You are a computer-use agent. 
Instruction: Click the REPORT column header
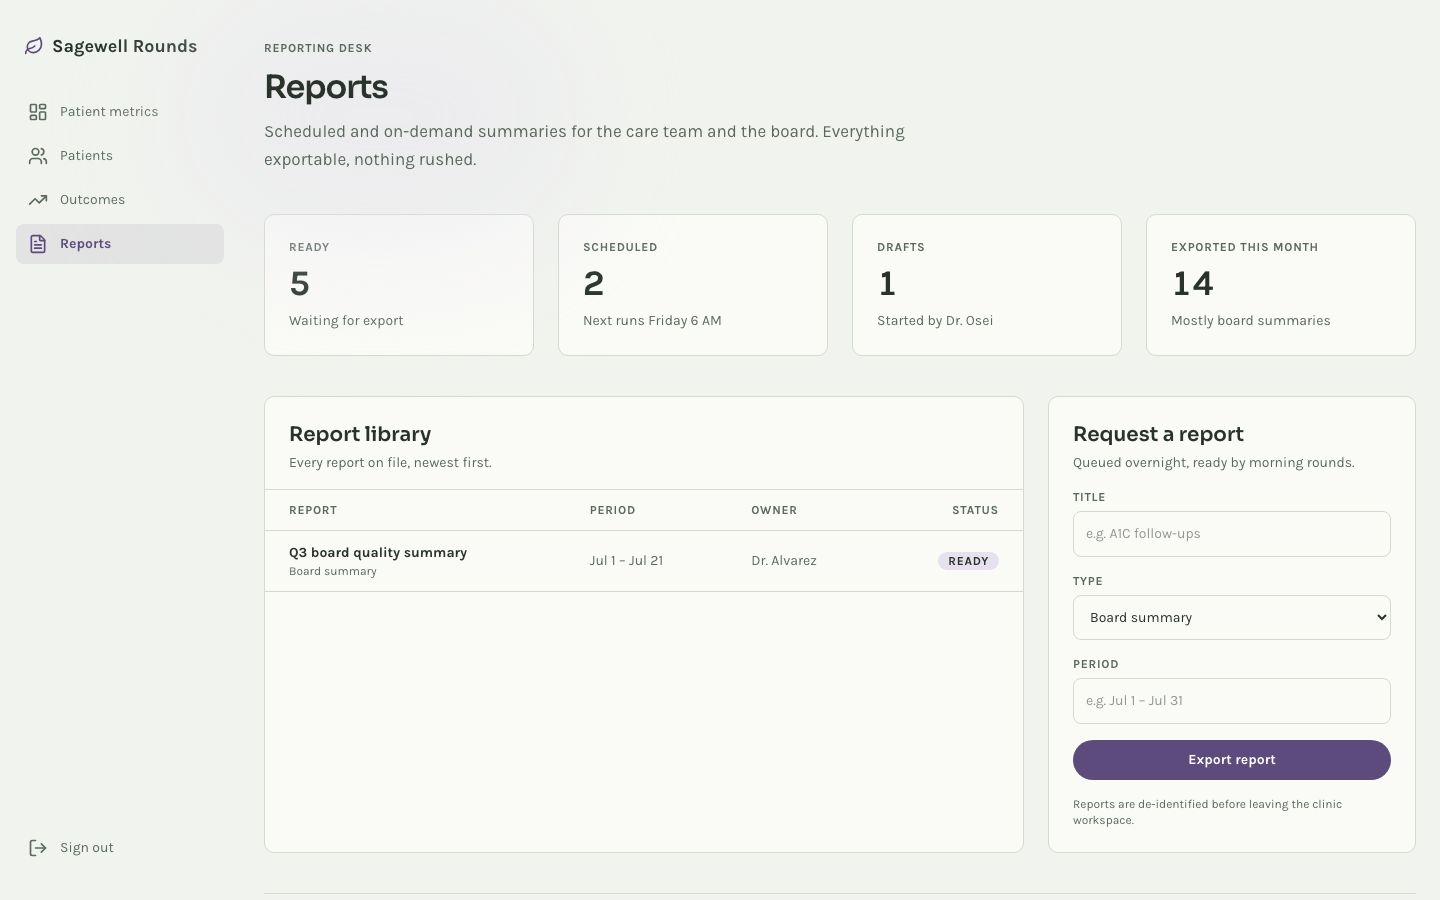(x=313, y=510)
